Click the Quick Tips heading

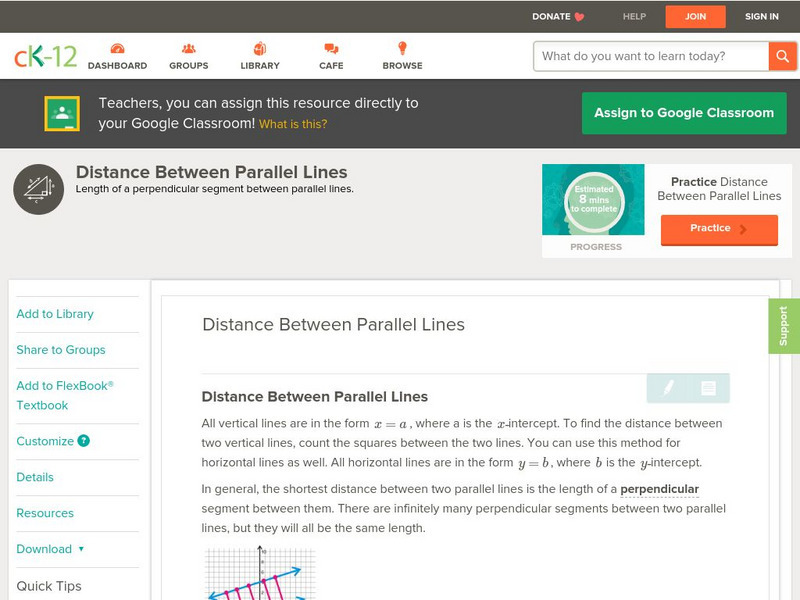tap(49, 586)
